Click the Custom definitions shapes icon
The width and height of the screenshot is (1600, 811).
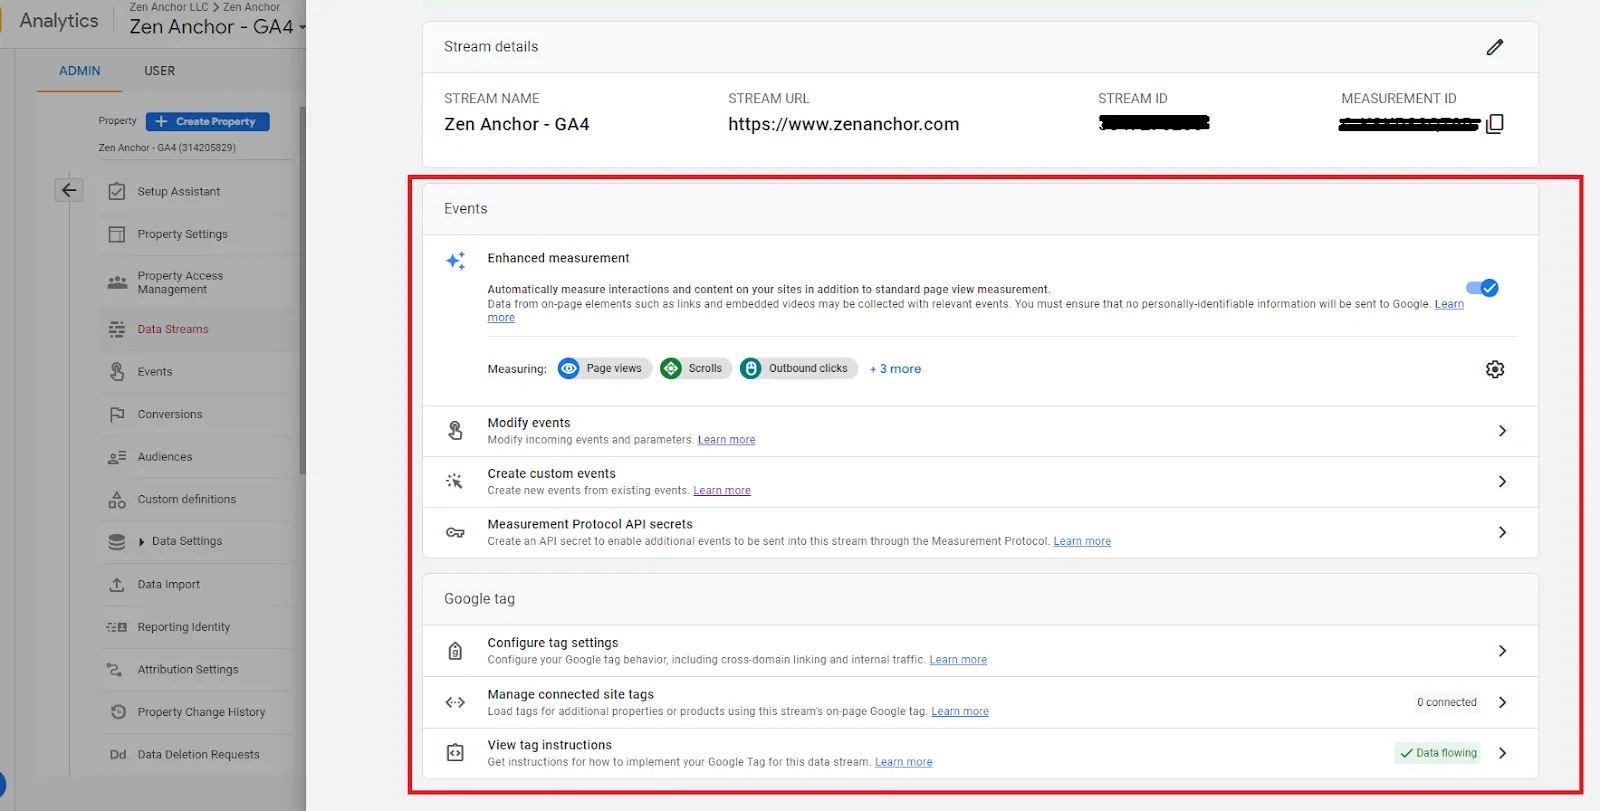tap(117, 499)
